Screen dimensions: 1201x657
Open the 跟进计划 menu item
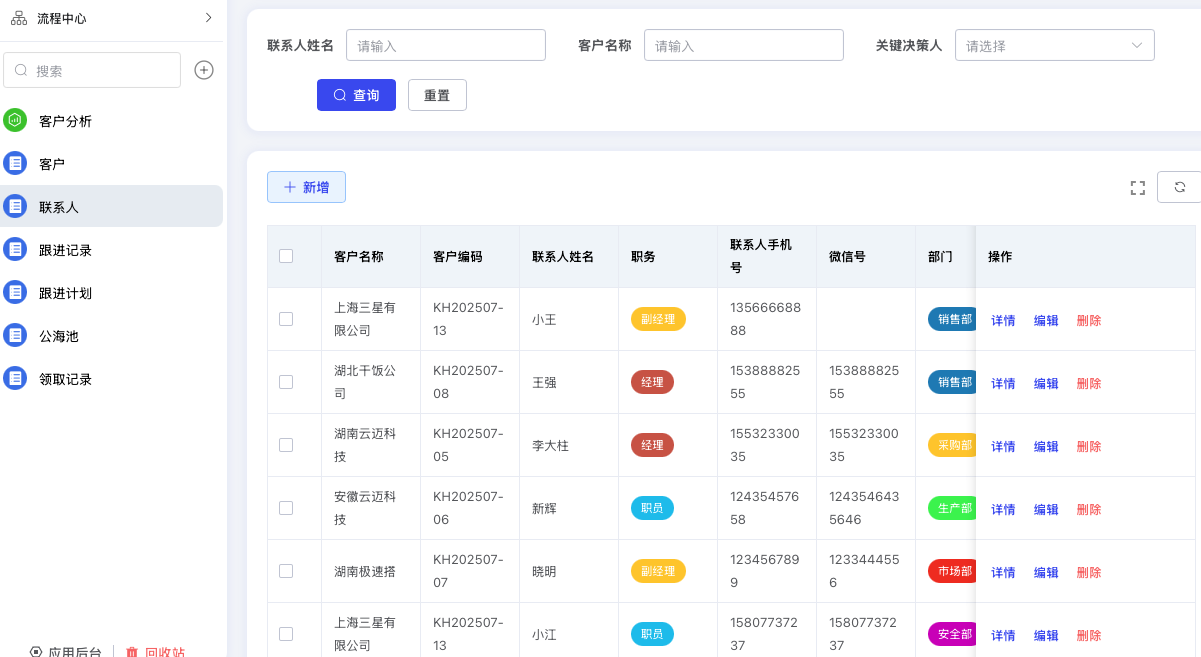pos(112,293)
